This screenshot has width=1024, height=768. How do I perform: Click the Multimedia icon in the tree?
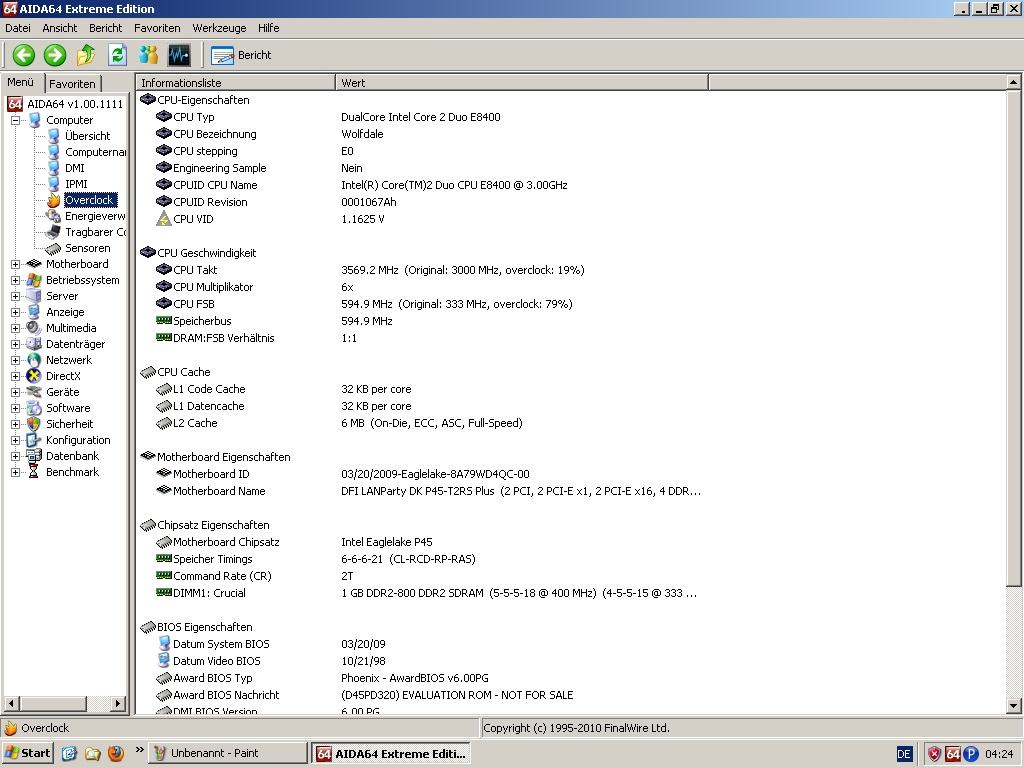(x=33, y=328)
